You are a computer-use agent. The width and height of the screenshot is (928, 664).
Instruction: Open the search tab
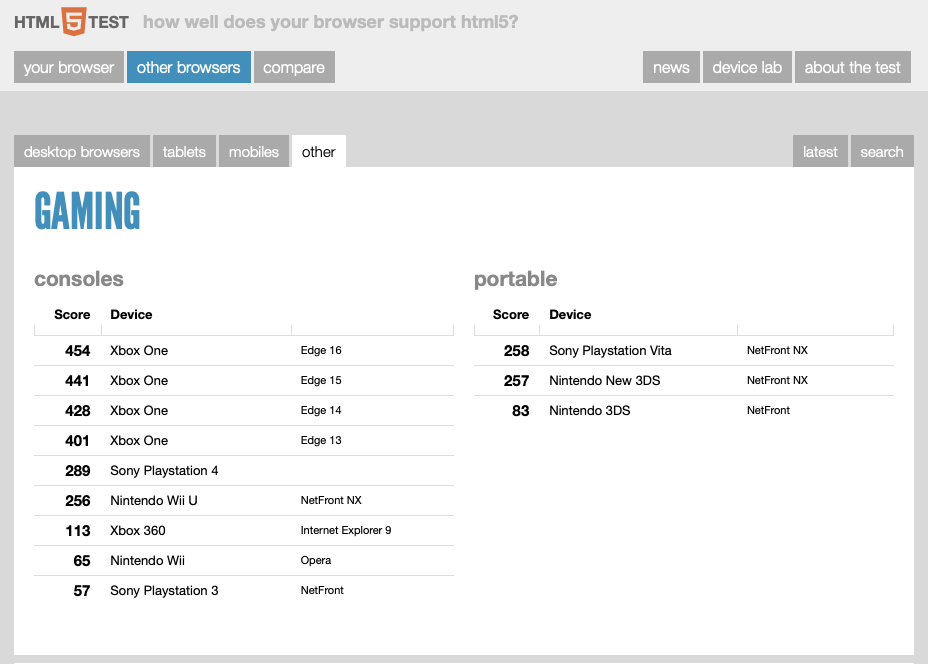pyautogui.click(x=882, y=152)
